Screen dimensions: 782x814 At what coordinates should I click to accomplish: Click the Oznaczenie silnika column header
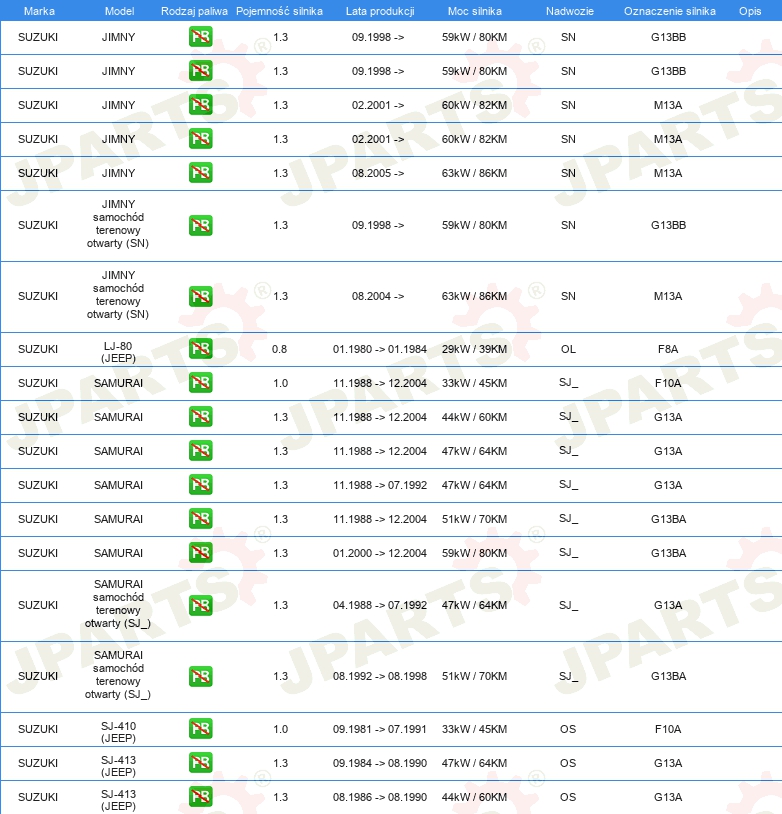669,11
